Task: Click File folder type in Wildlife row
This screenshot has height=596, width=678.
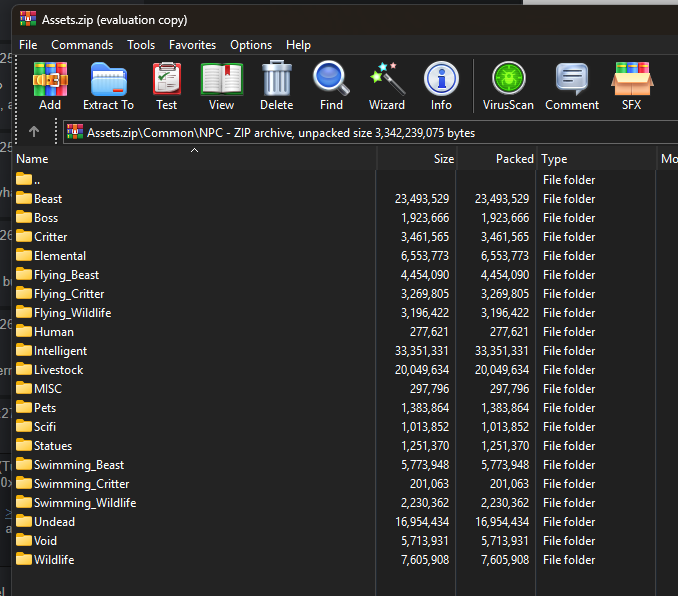Action: (x=569, y=560)
